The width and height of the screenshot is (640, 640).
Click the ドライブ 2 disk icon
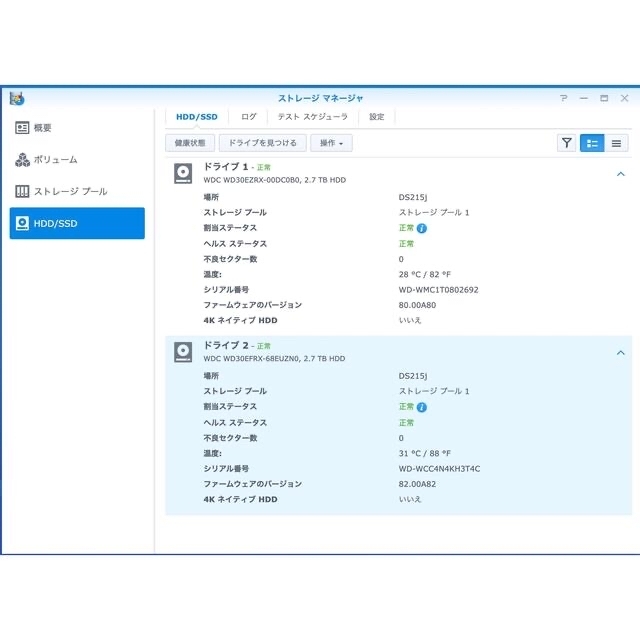183,352
